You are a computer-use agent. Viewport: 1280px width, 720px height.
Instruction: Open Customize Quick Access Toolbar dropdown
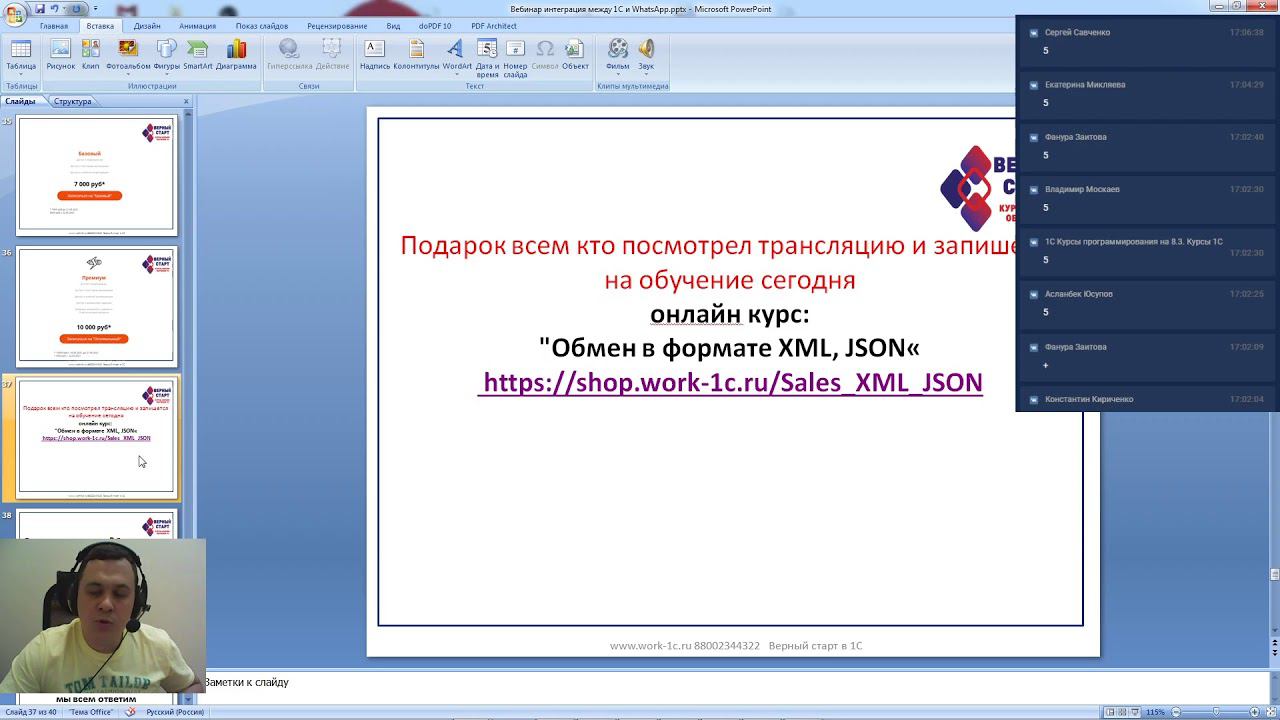click(95, 9)
